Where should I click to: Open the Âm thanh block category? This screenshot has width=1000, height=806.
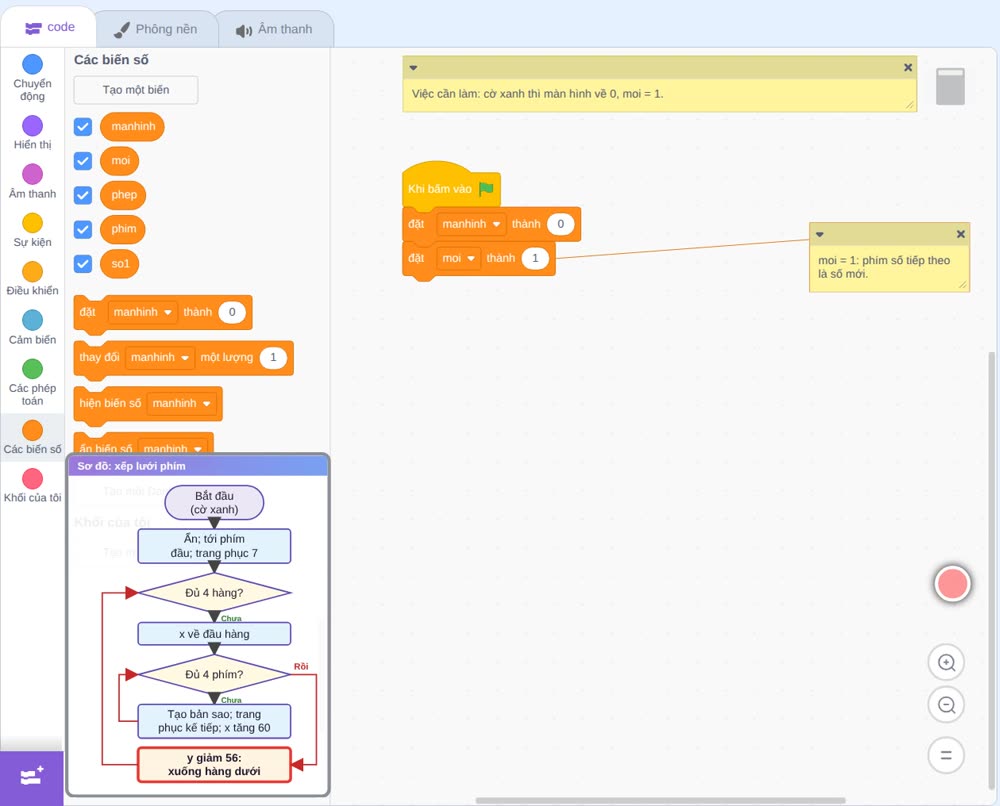[x=33, y=182]
